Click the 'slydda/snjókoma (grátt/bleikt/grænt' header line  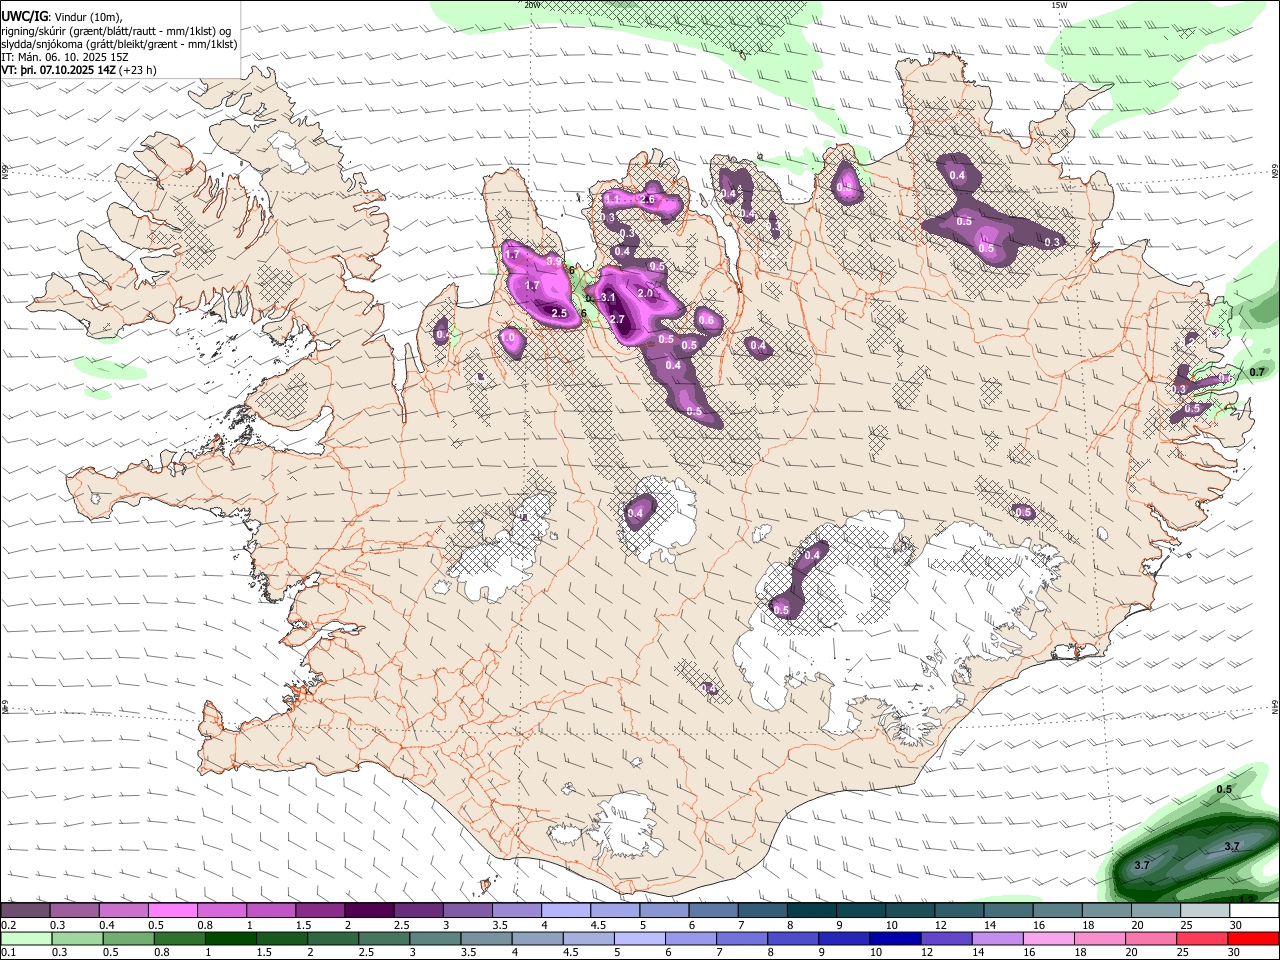pyautogui.click(x=119, y=44)
